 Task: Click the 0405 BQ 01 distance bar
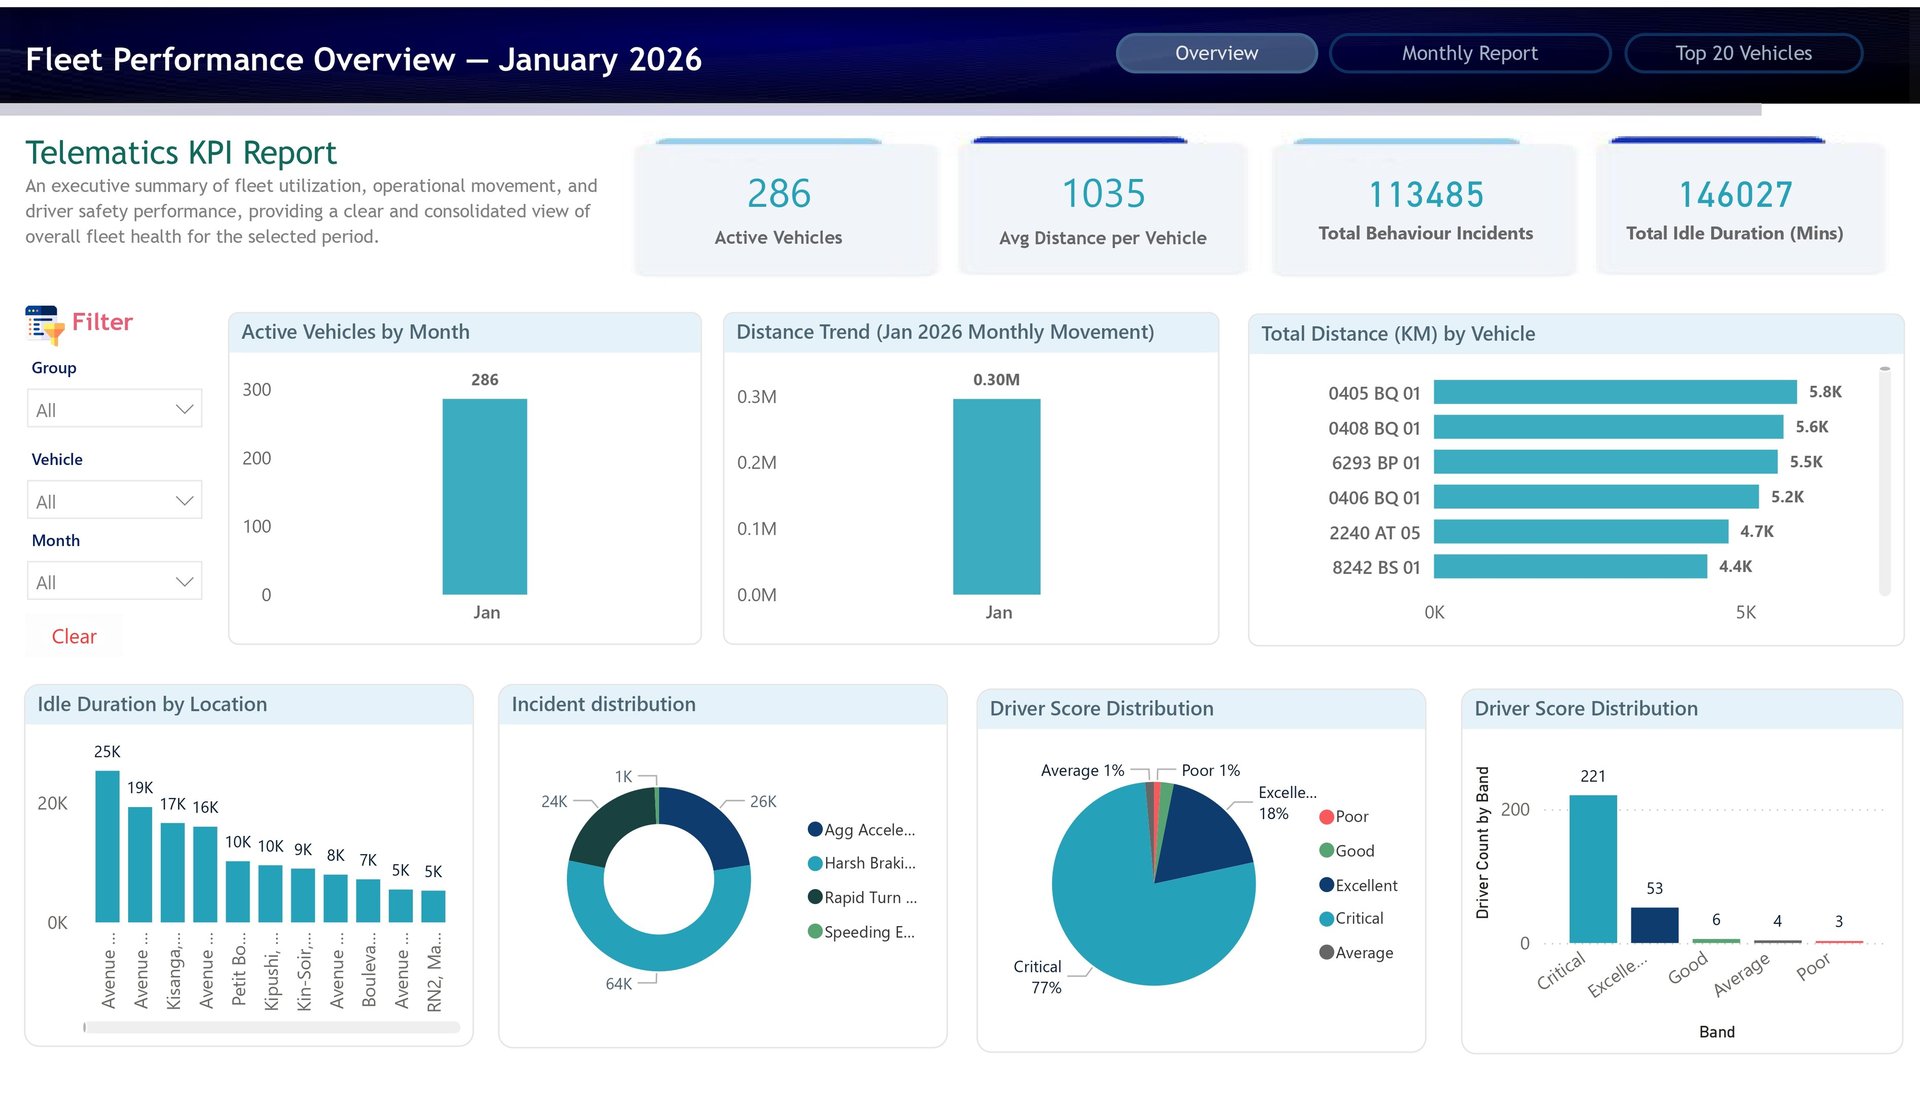pos(1614,392)
